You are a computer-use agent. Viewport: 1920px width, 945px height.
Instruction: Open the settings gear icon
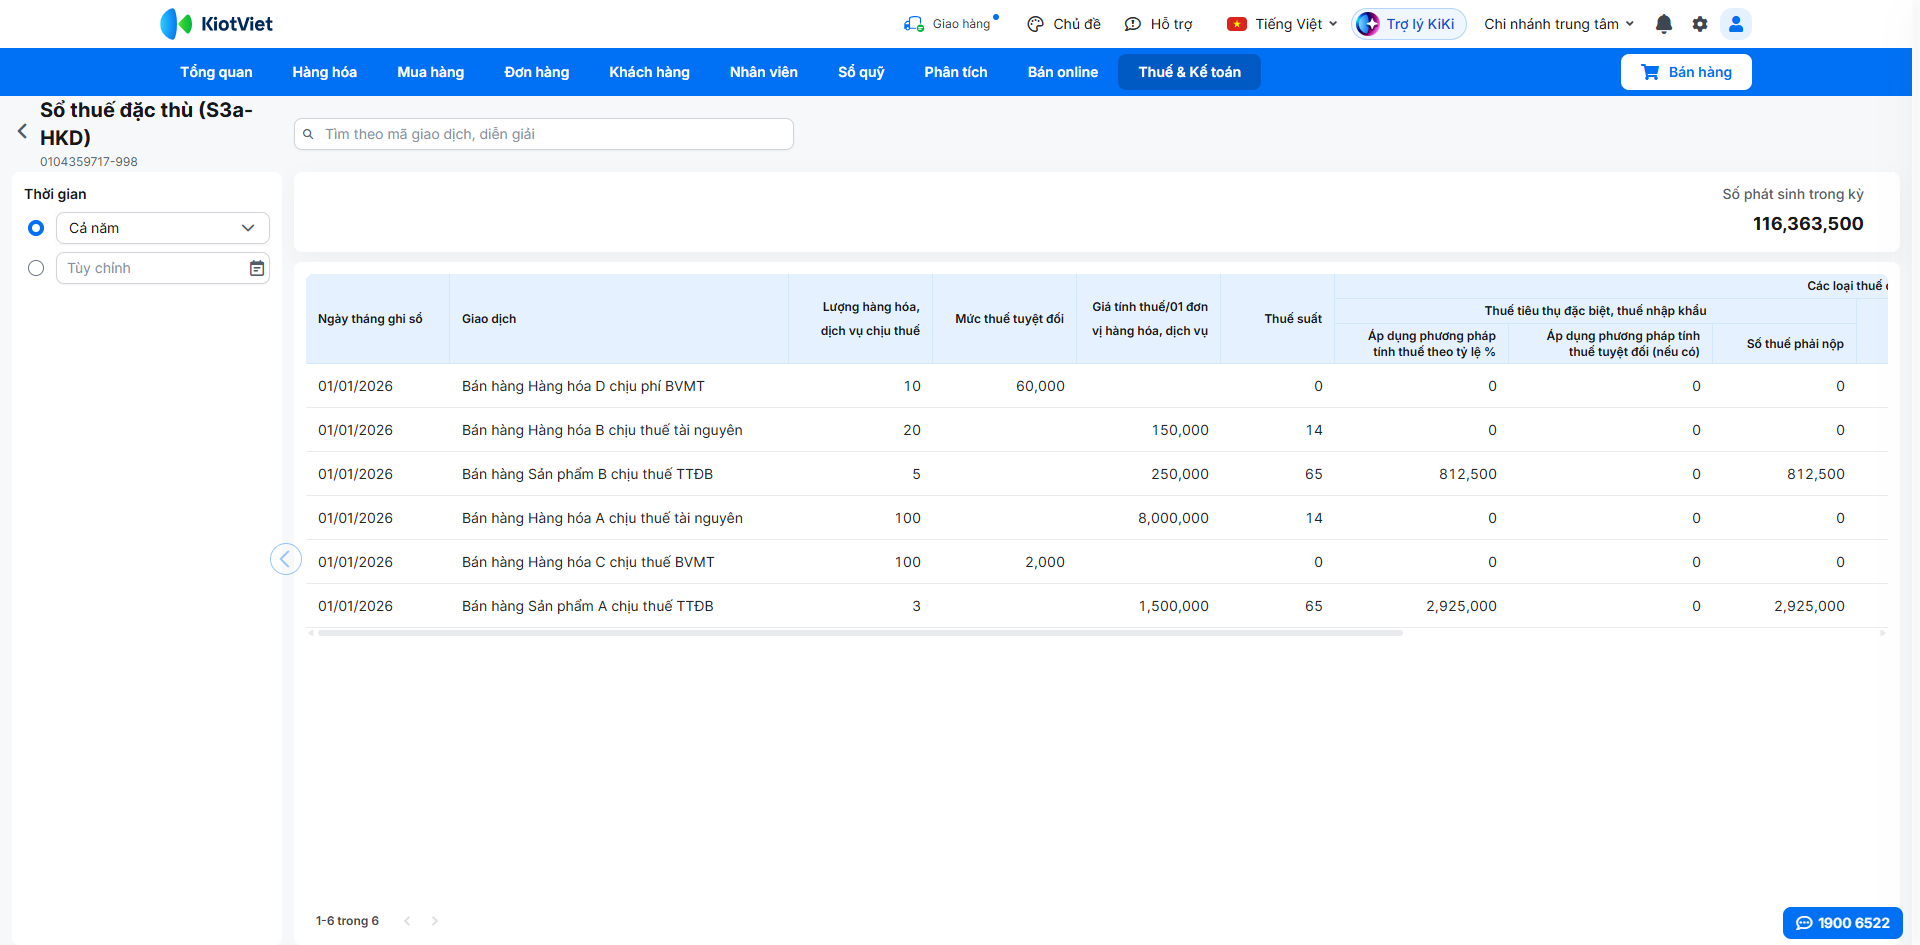[x=1700, y=24]
